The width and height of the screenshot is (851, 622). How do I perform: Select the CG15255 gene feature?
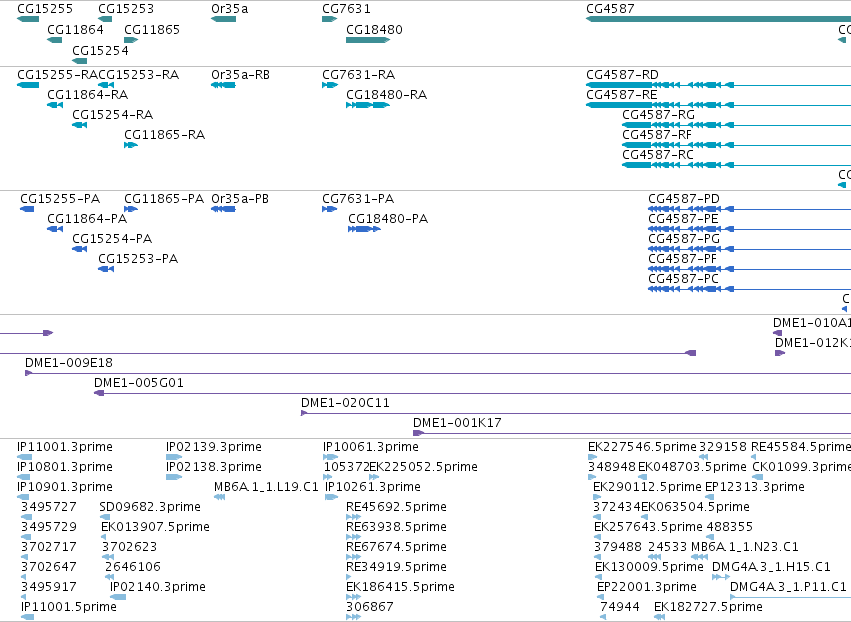[28, 19]
